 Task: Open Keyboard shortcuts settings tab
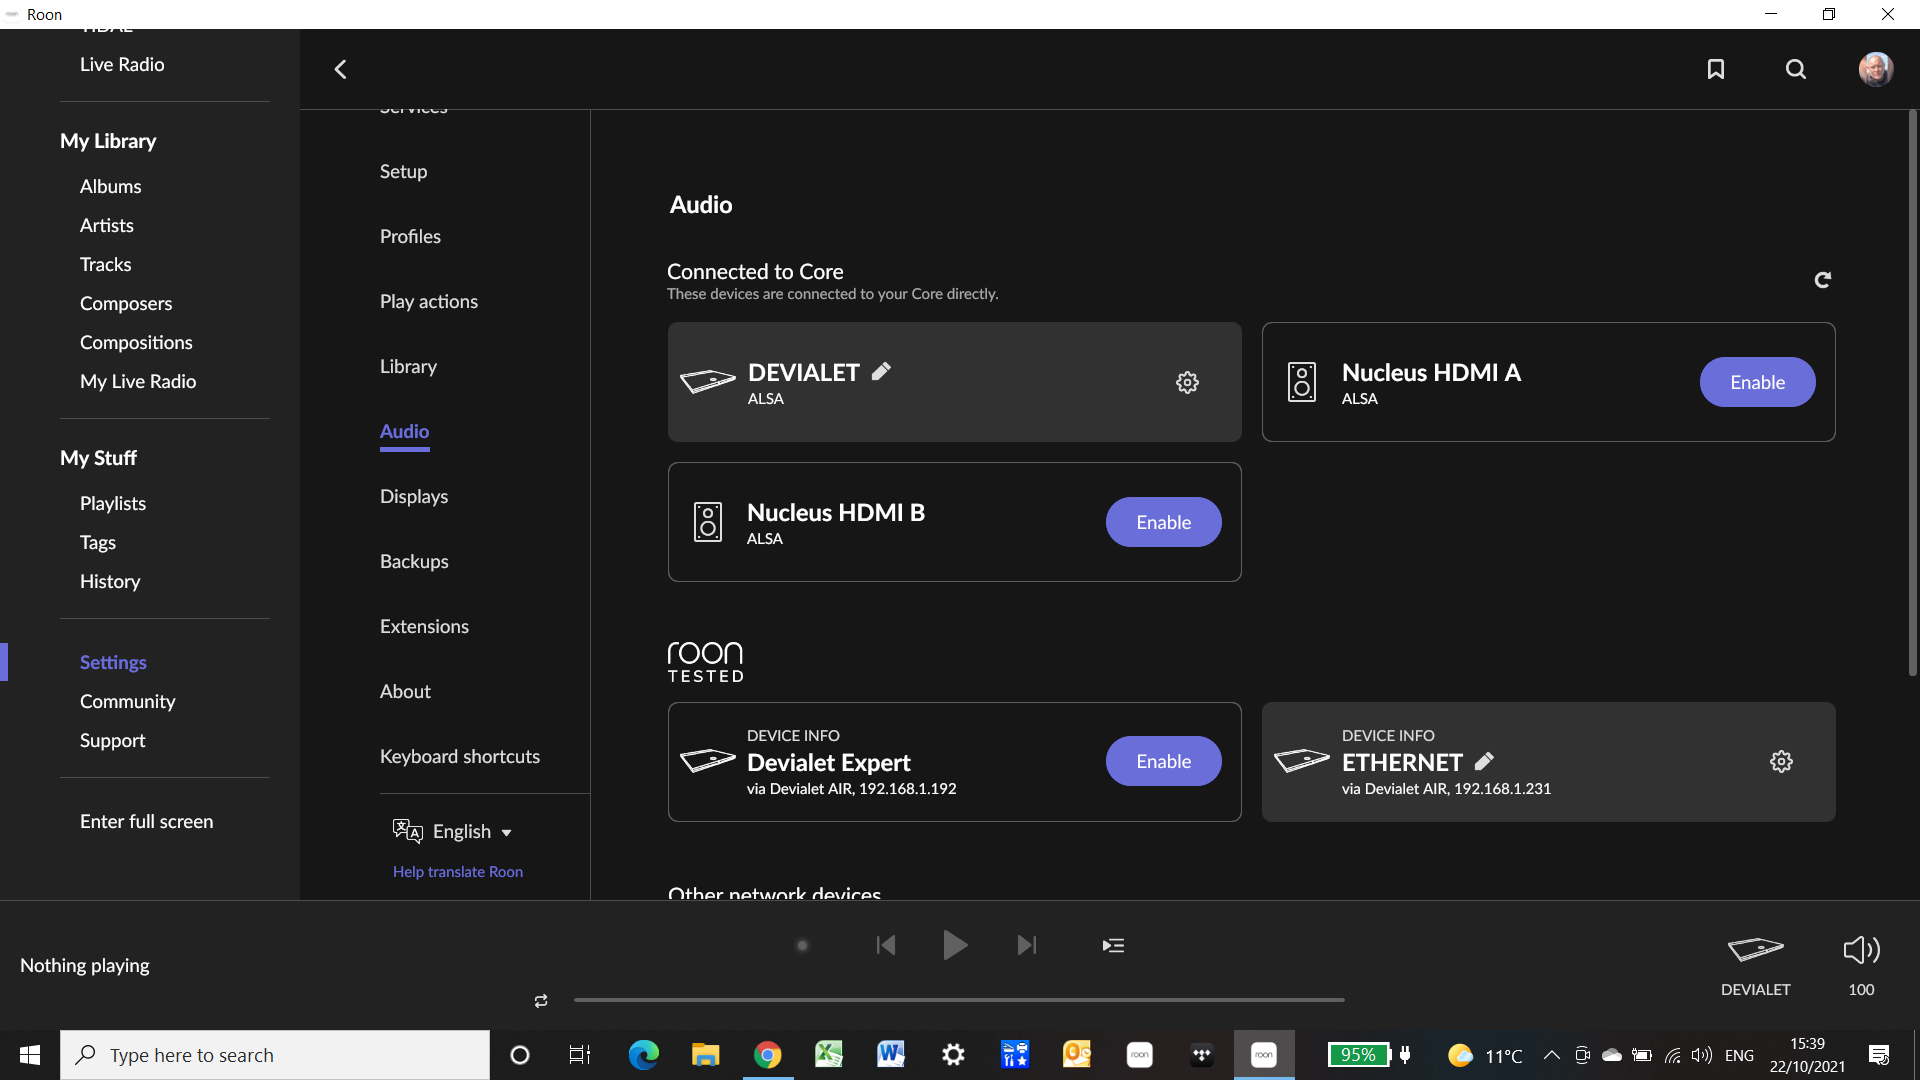(x=460, y=756)
